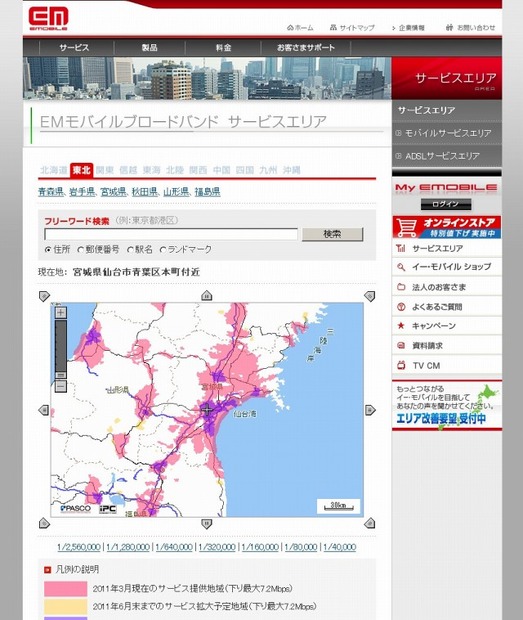The height and width of the screenshot is (620, 523).
Task: Set map scale to 1/320,000
Action: pos(217,547)
